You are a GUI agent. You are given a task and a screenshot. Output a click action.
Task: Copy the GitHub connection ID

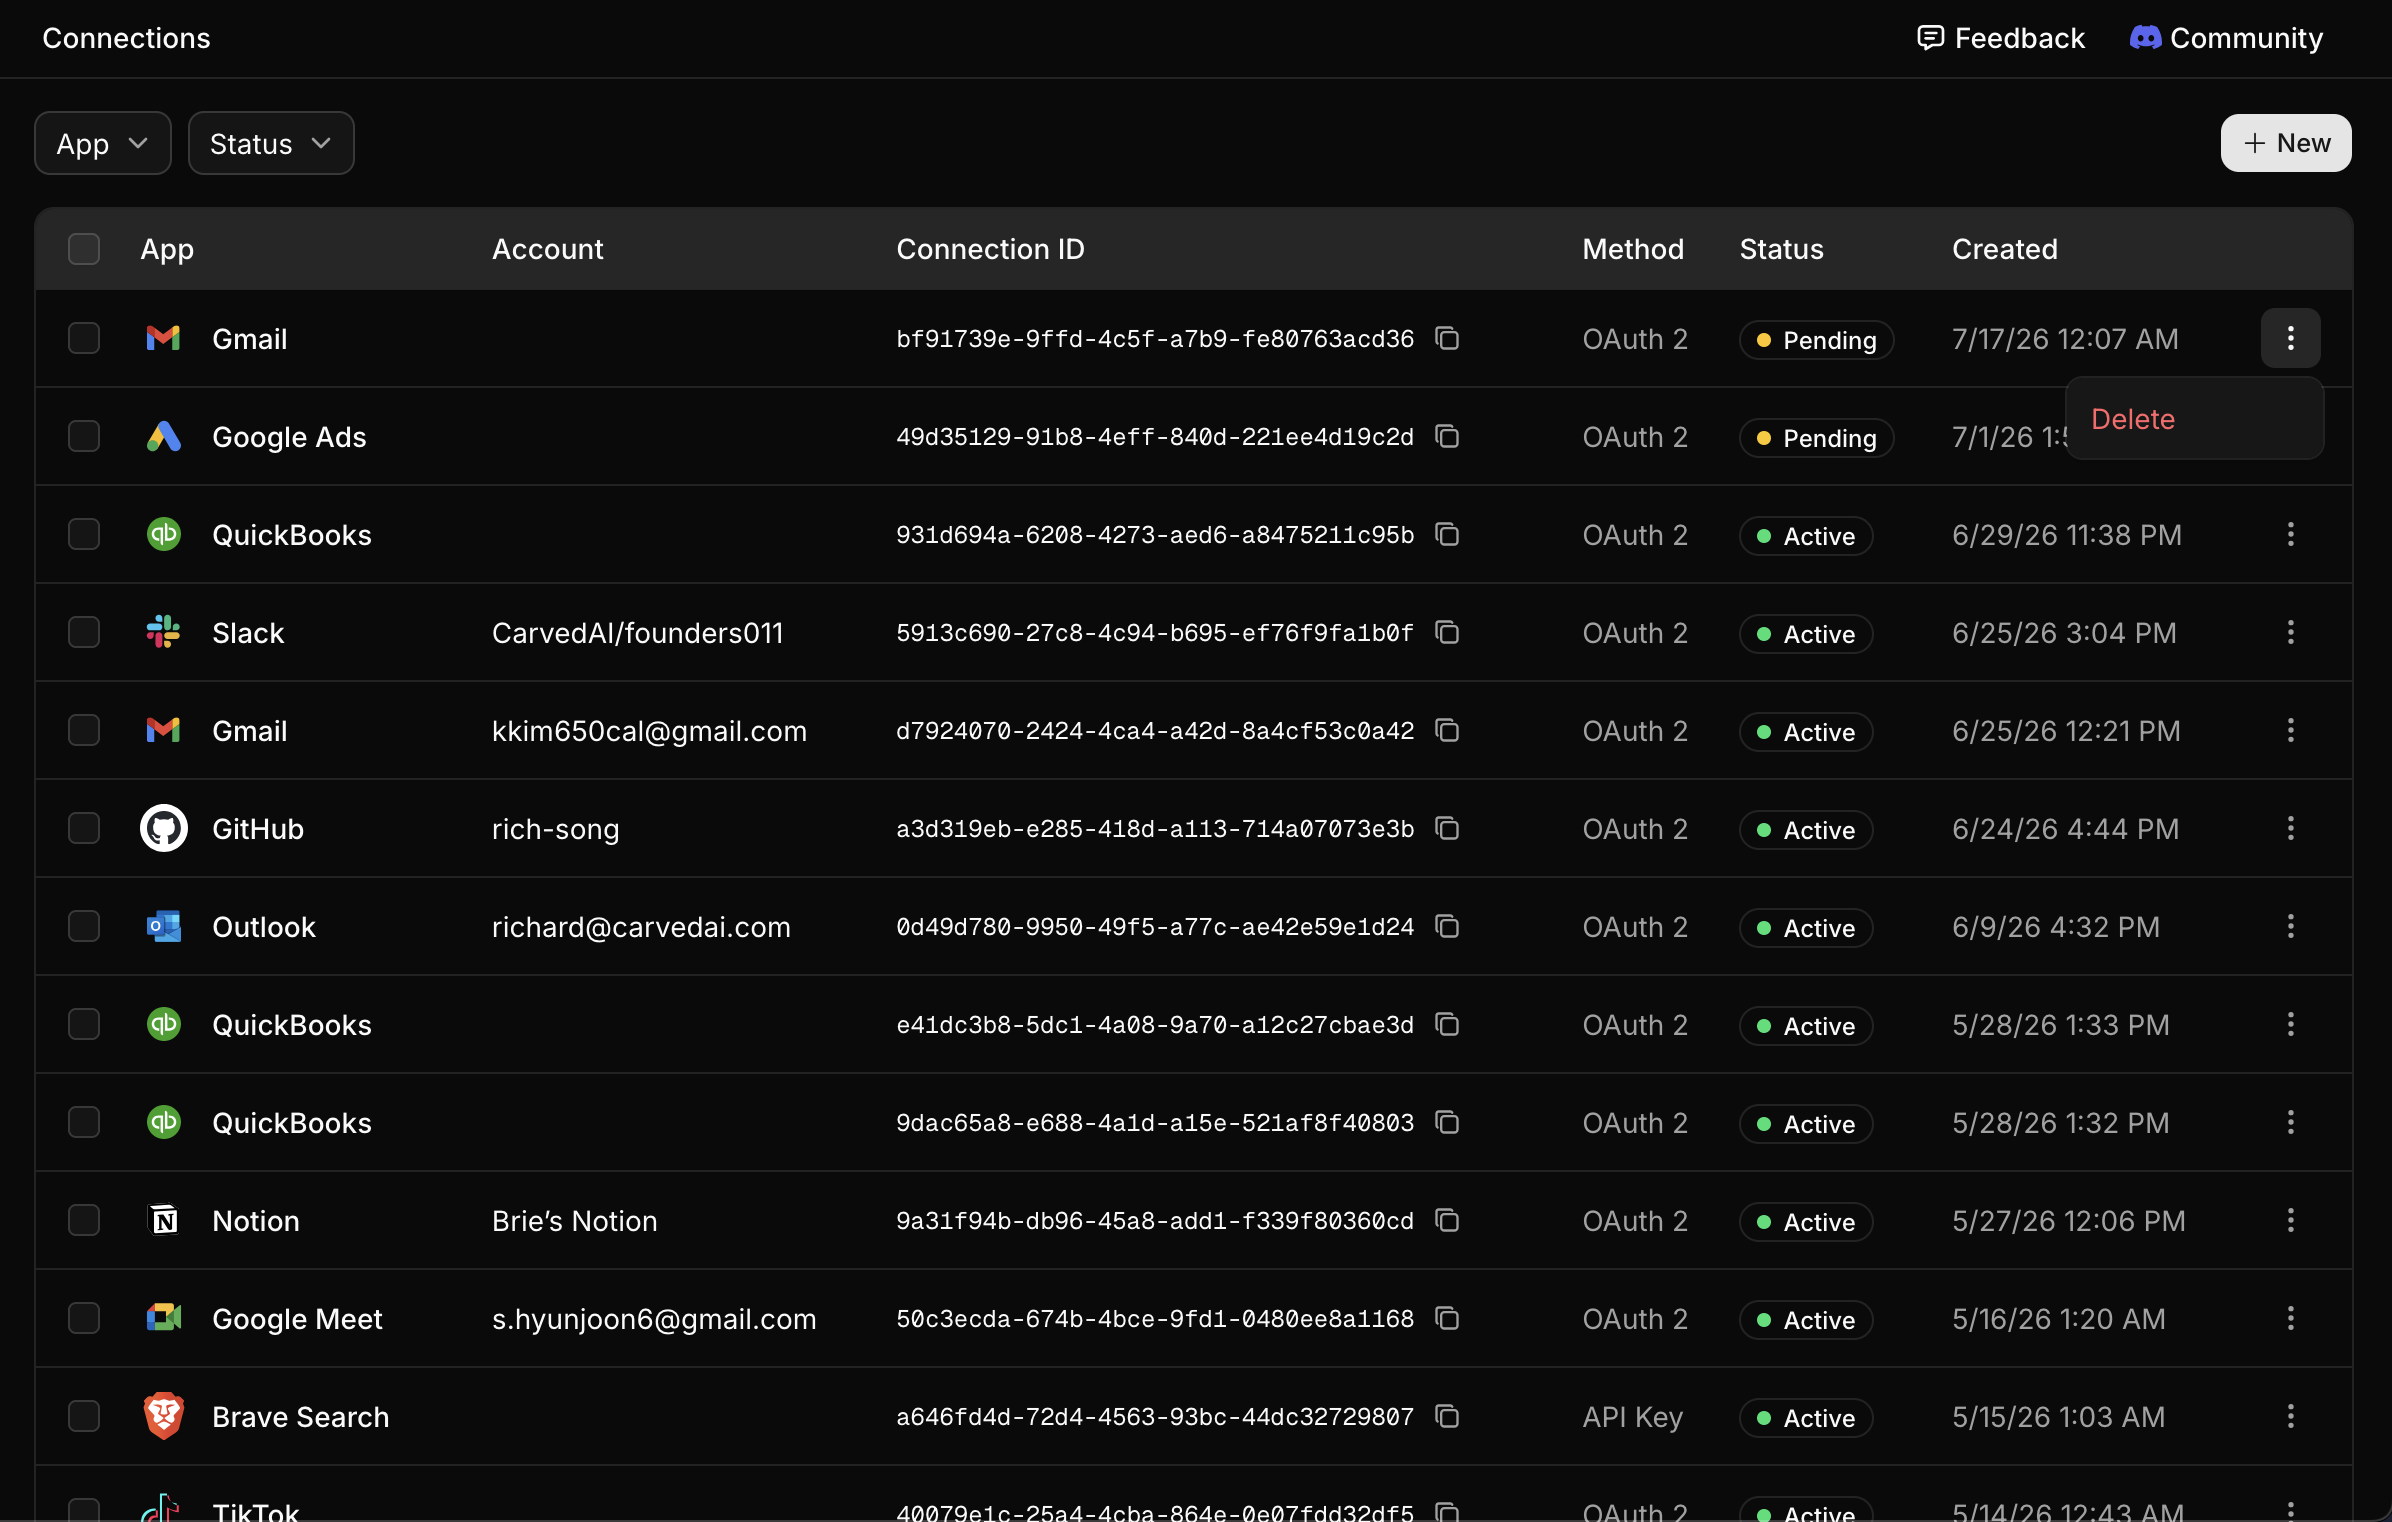1447,829
